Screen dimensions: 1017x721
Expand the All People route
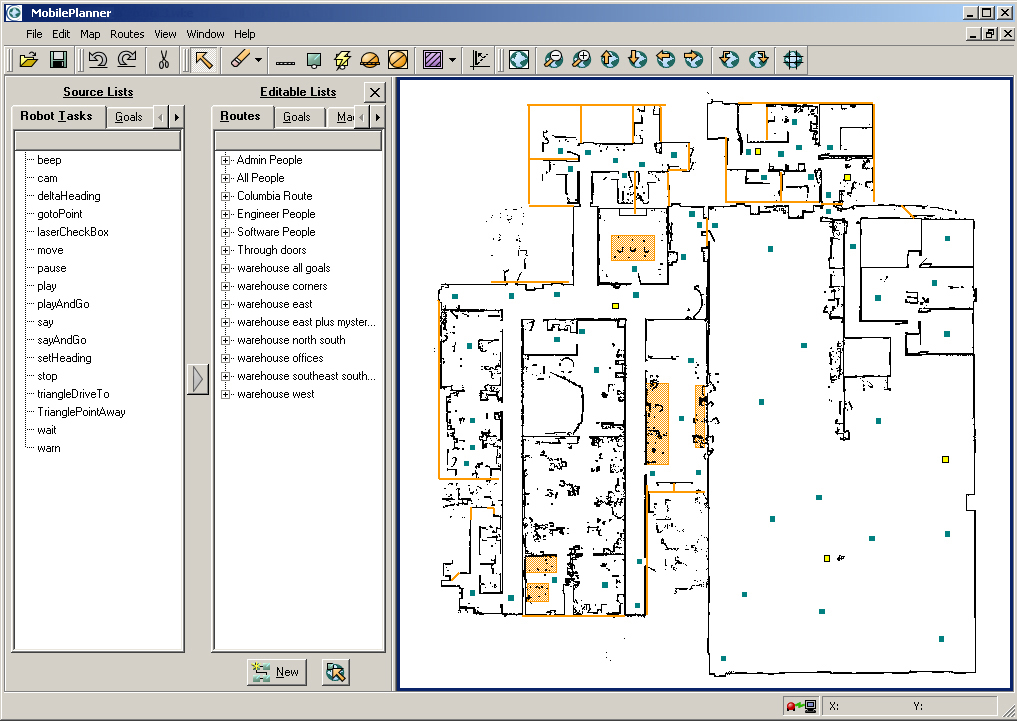tap(226, 178)
